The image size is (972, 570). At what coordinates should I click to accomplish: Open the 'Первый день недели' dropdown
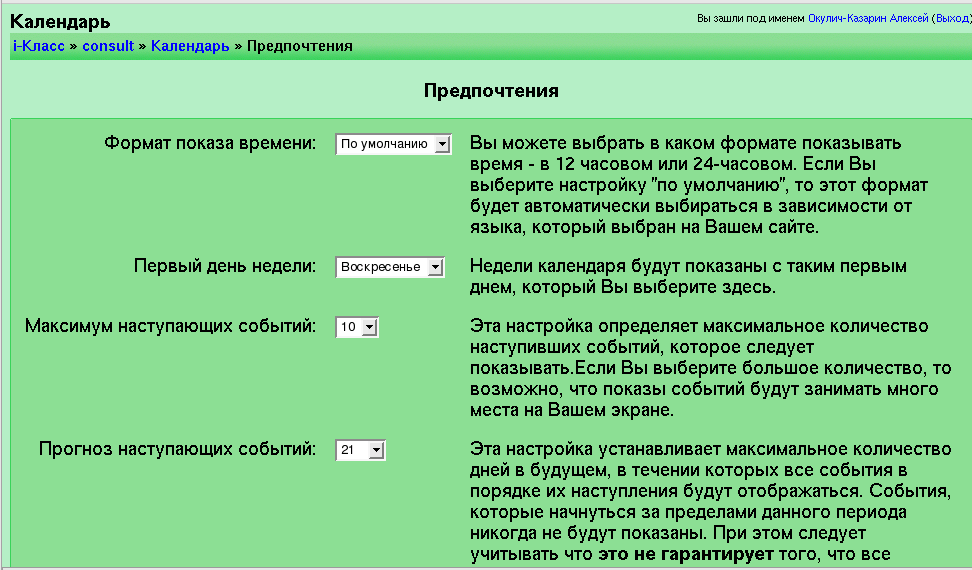coord(389,267)
